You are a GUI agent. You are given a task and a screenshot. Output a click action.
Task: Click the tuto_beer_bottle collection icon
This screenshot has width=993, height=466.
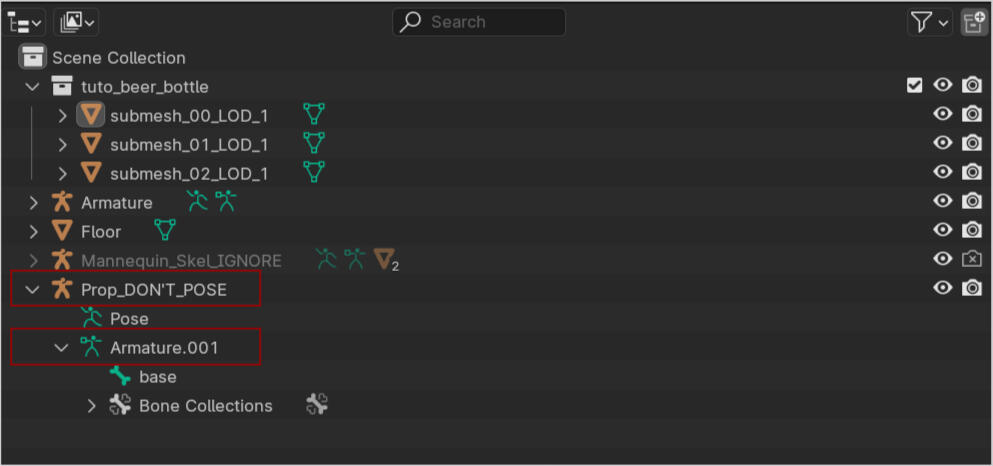coord(62,86)
